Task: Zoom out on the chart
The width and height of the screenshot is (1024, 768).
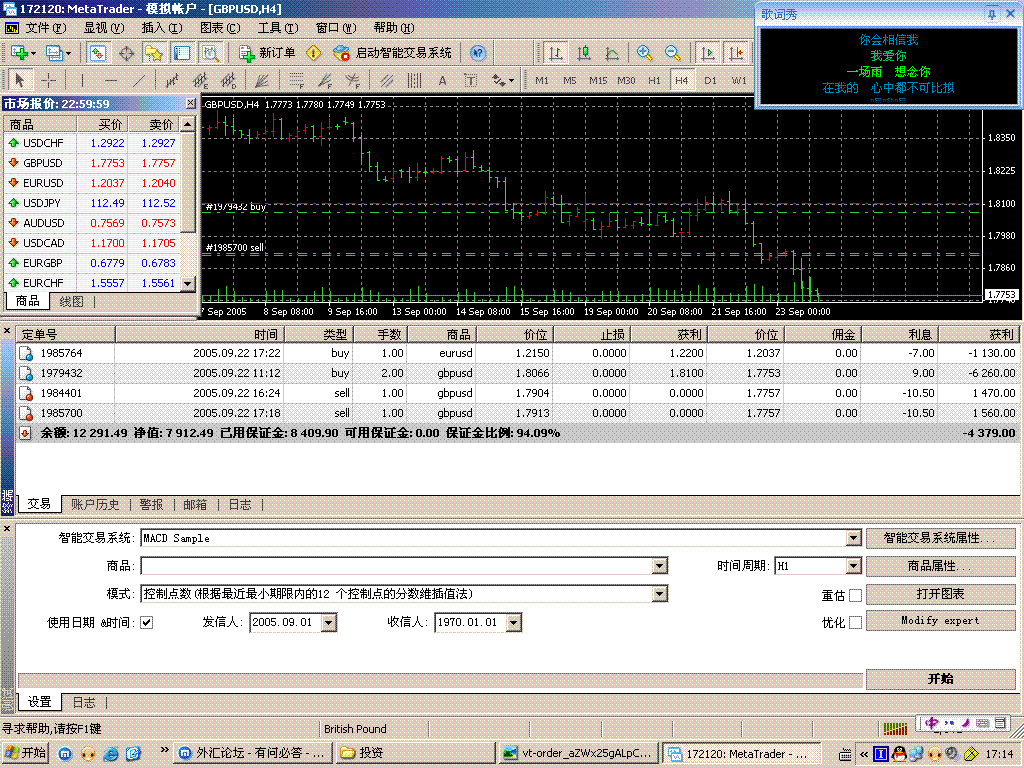Action: click(x=673, y=53)
